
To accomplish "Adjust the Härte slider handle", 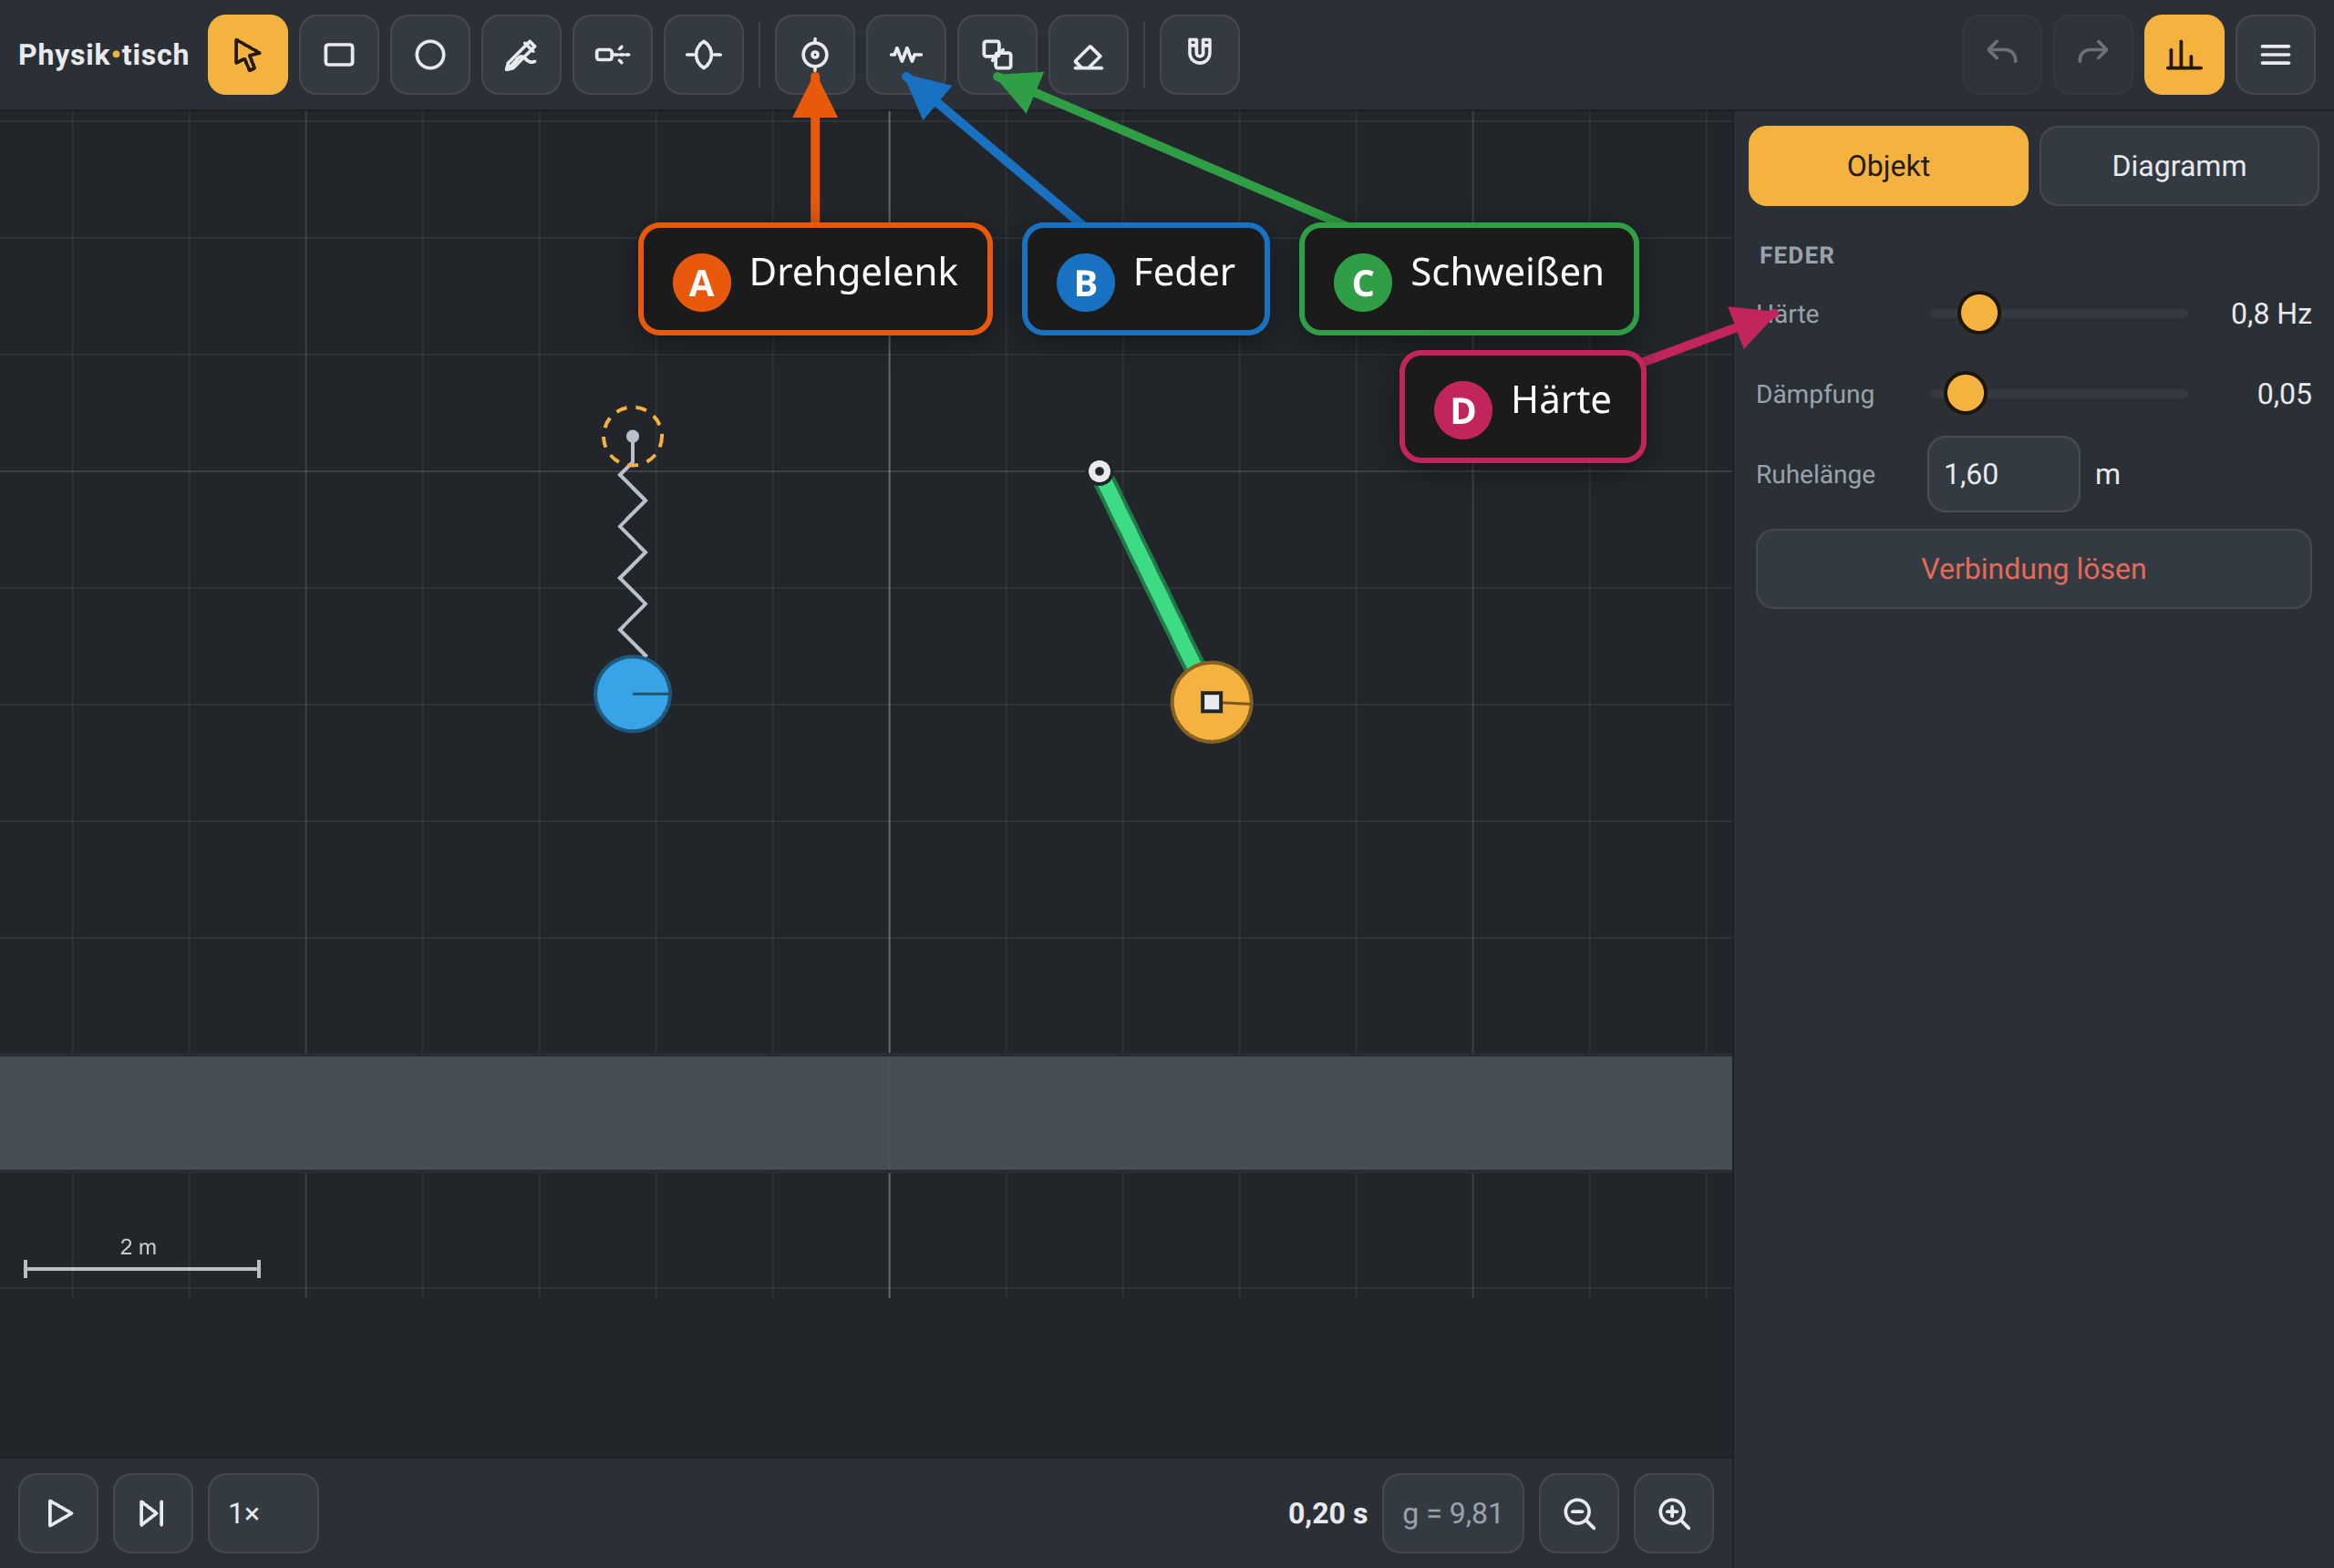I will pyautogui.click(x=1978, y=313).
